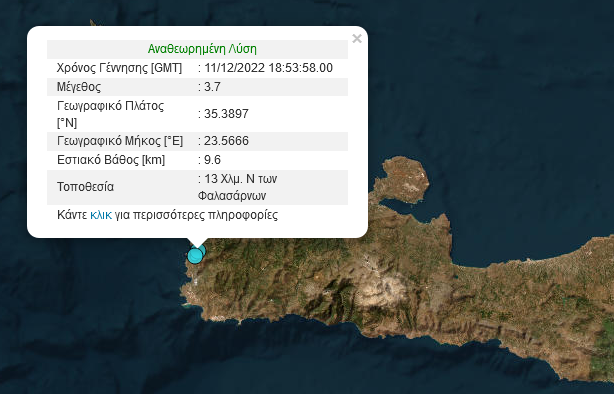
Task: Close the earthquake info popup
Action: pyautogui.click(x=357, y=38)
